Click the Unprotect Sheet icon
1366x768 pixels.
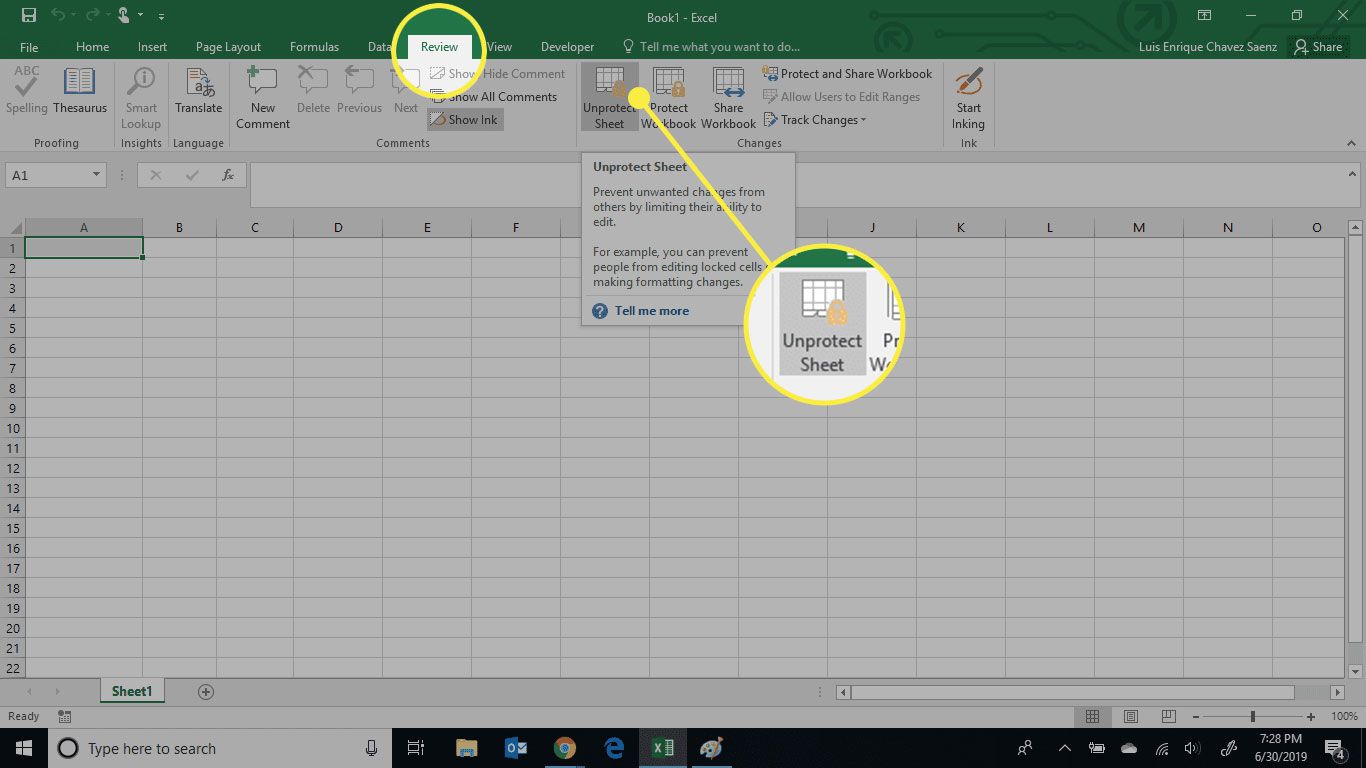(x=609, y=95)
